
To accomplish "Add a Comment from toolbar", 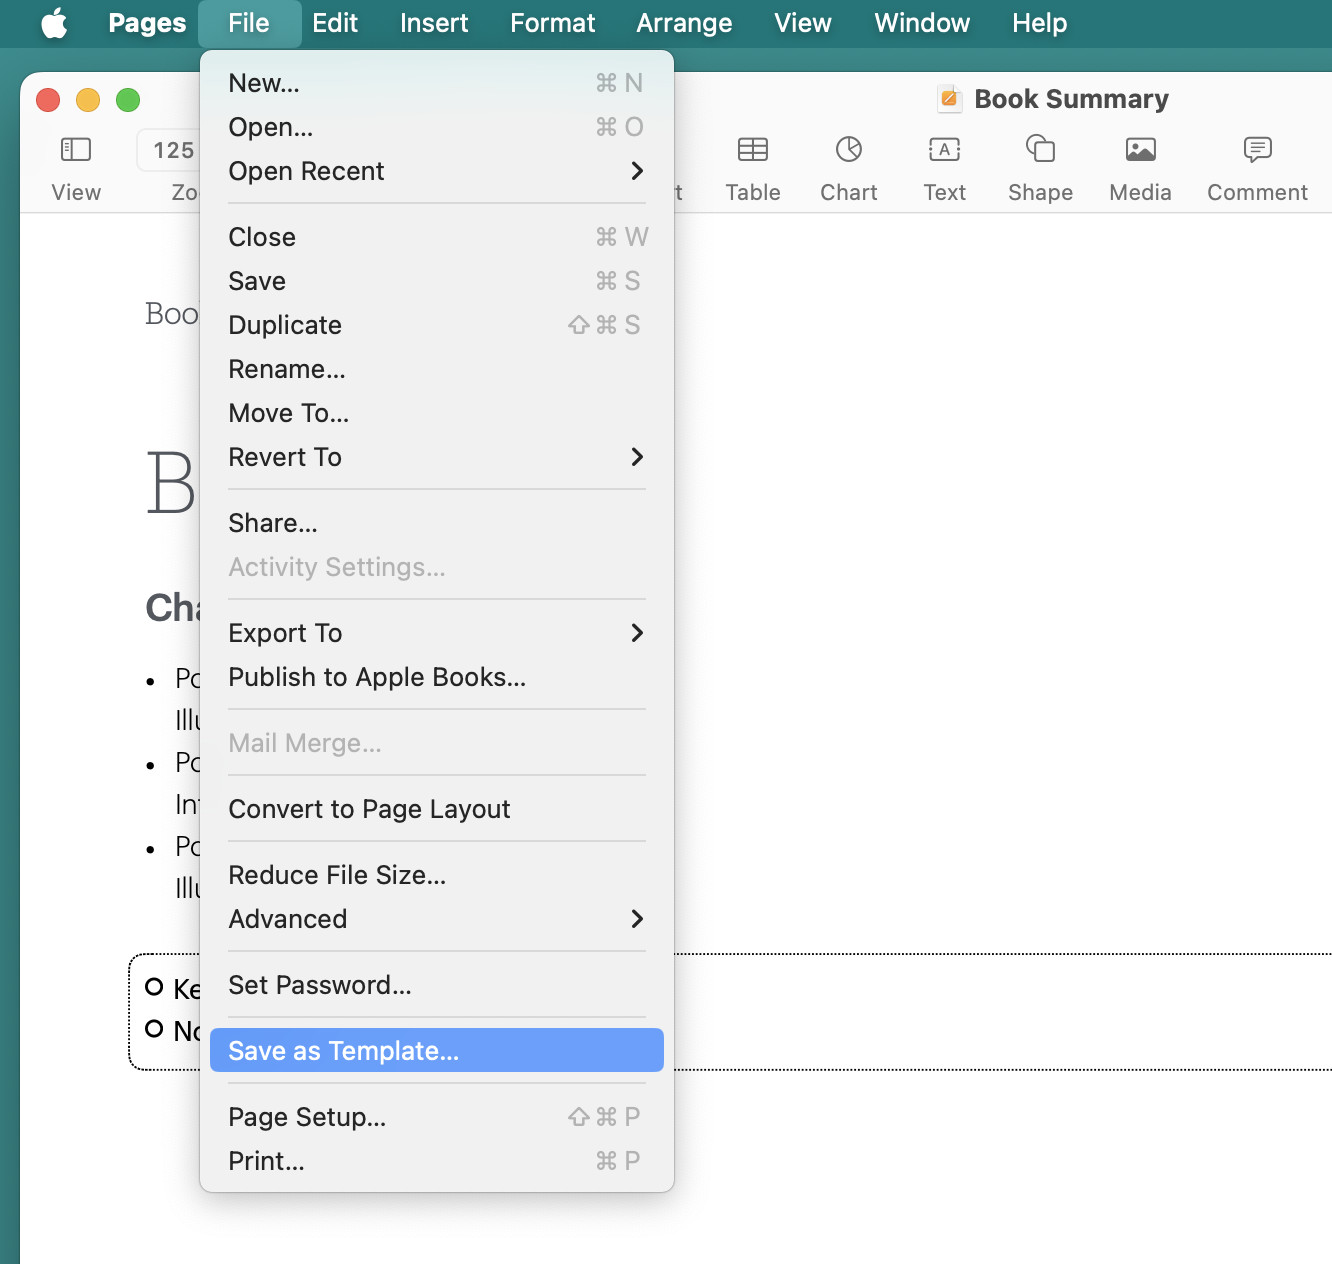I will [x=1257, y=150].
